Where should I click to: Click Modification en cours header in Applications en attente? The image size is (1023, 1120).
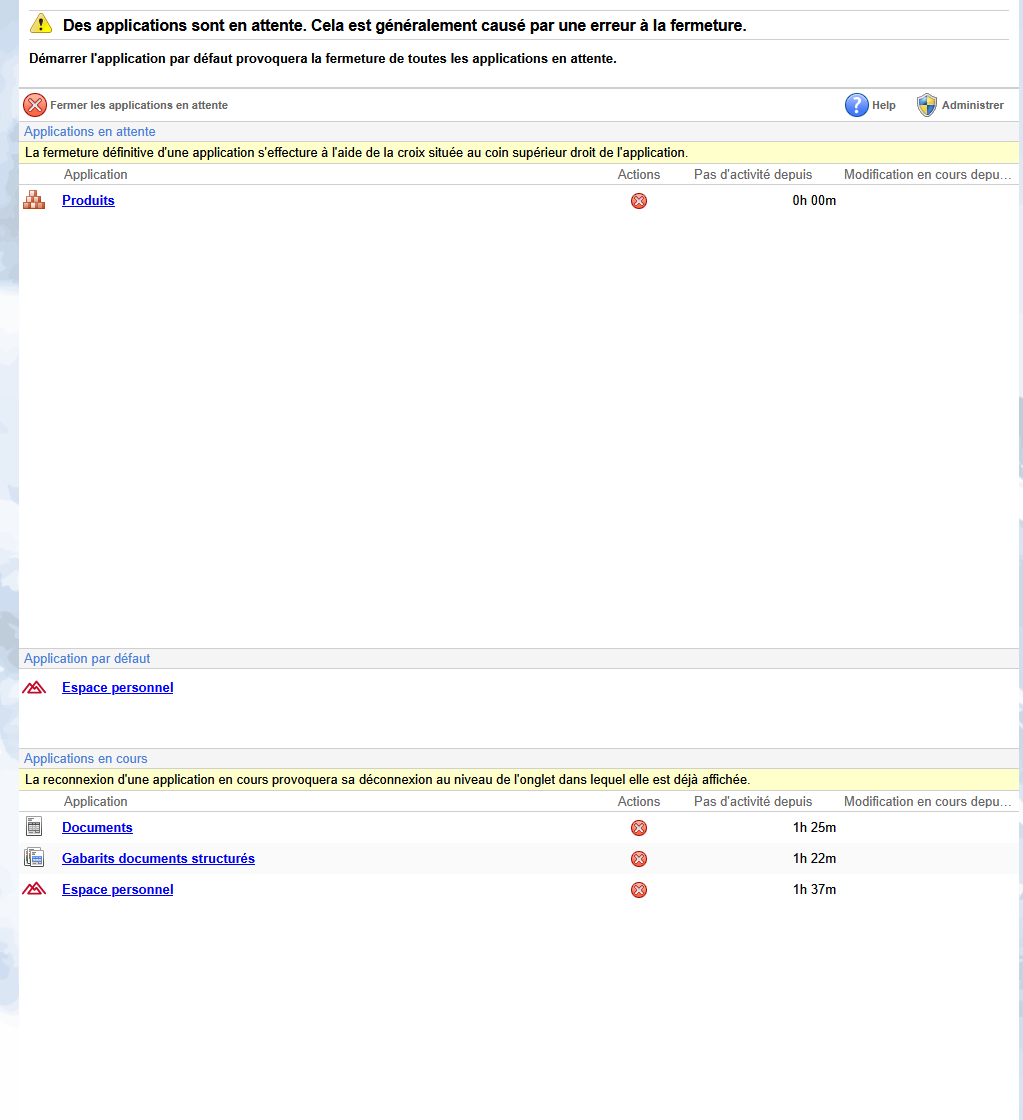point(927,174)
